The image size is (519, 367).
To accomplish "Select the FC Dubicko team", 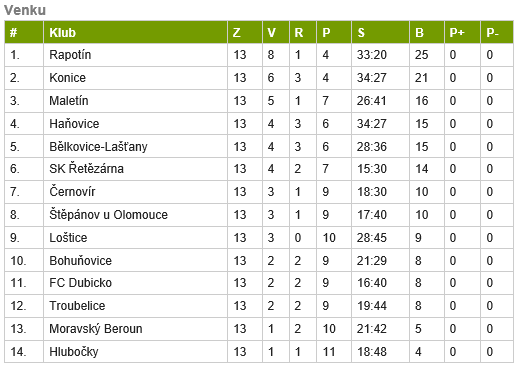I will coord(80,283).
